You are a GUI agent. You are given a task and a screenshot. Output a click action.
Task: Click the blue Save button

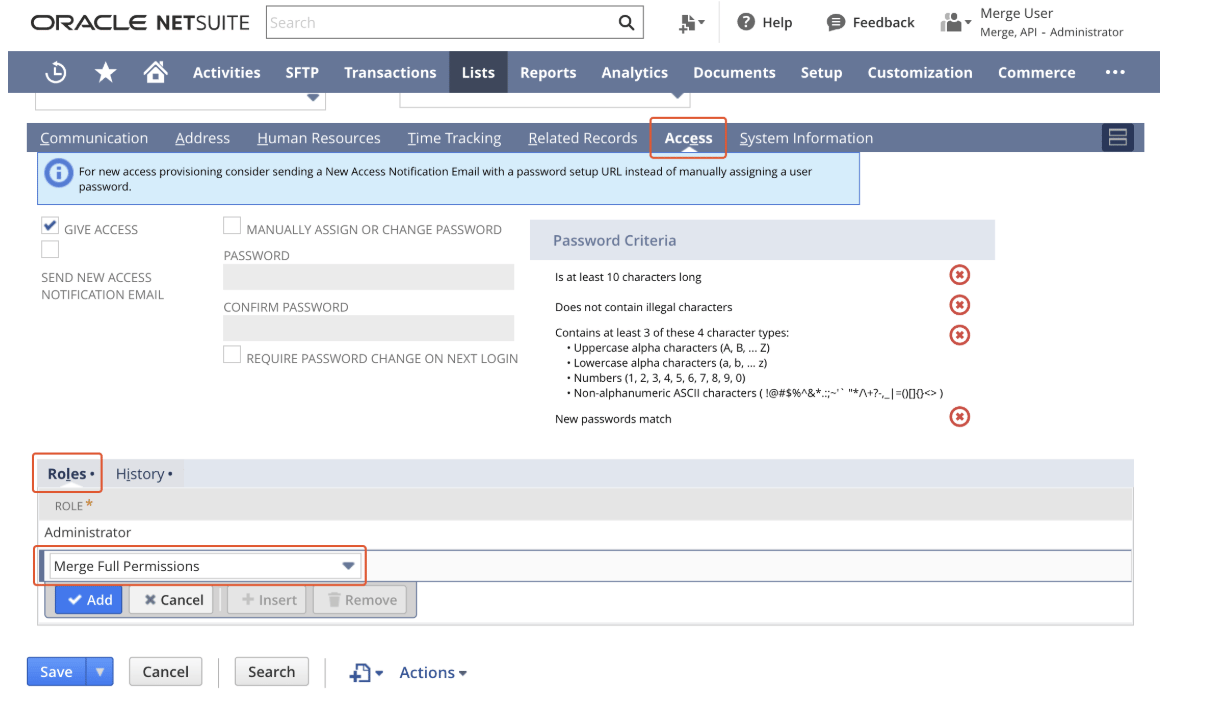point(56,672)
